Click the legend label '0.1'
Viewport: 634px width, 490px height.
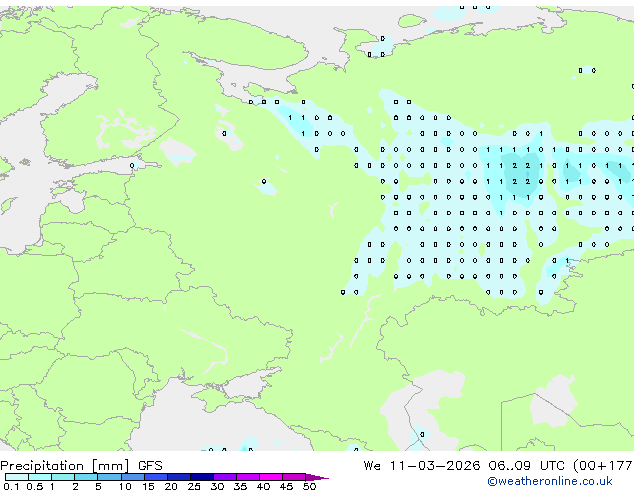point(11,486)
